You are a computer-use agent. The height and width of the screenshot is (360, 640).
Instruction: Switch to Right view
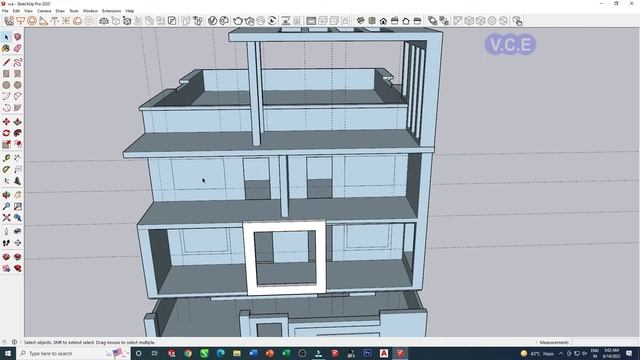point(395,21)
